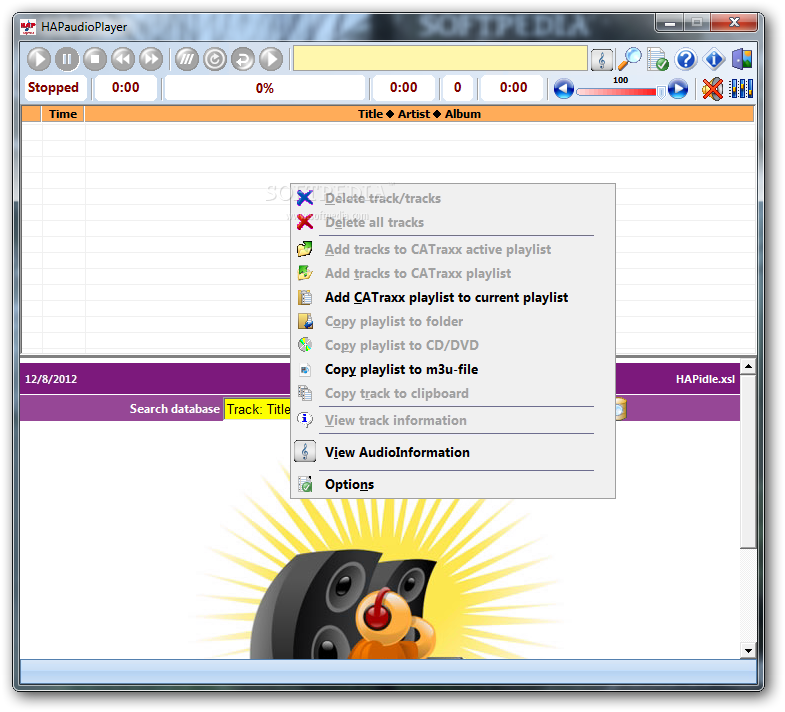Select Copy playlist to folder
The height and width of the screenshot is (712, 785).
click(453, 321)
